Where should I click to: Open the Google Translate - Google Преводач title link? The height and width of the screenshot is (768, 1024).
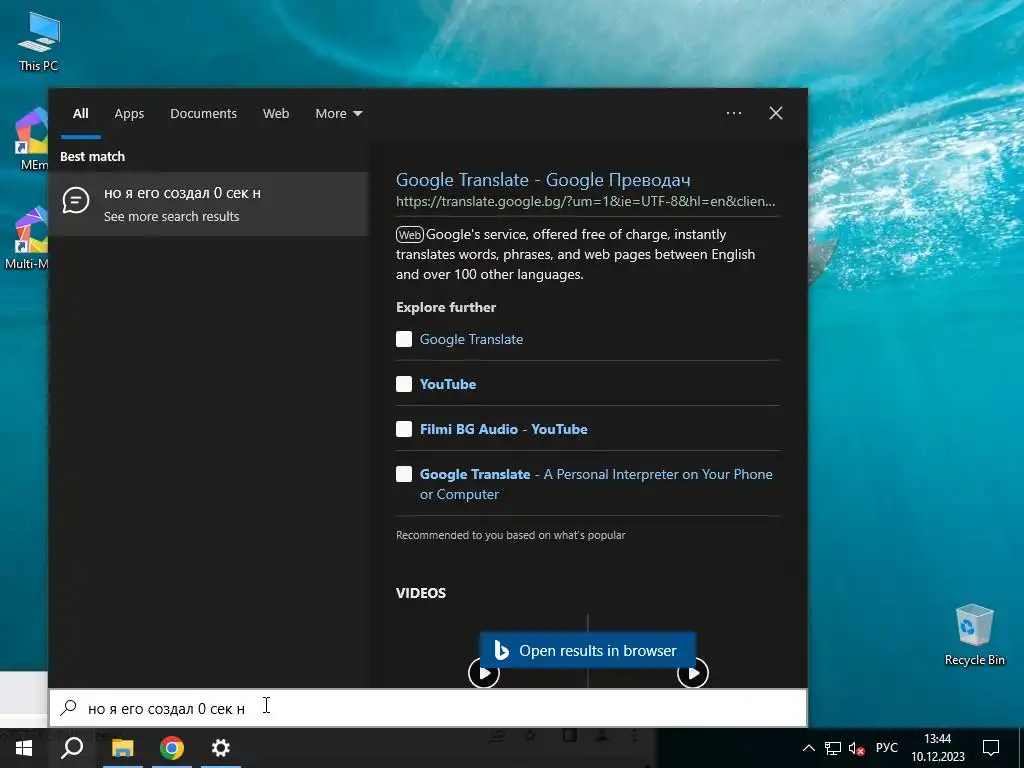(543, 180)
